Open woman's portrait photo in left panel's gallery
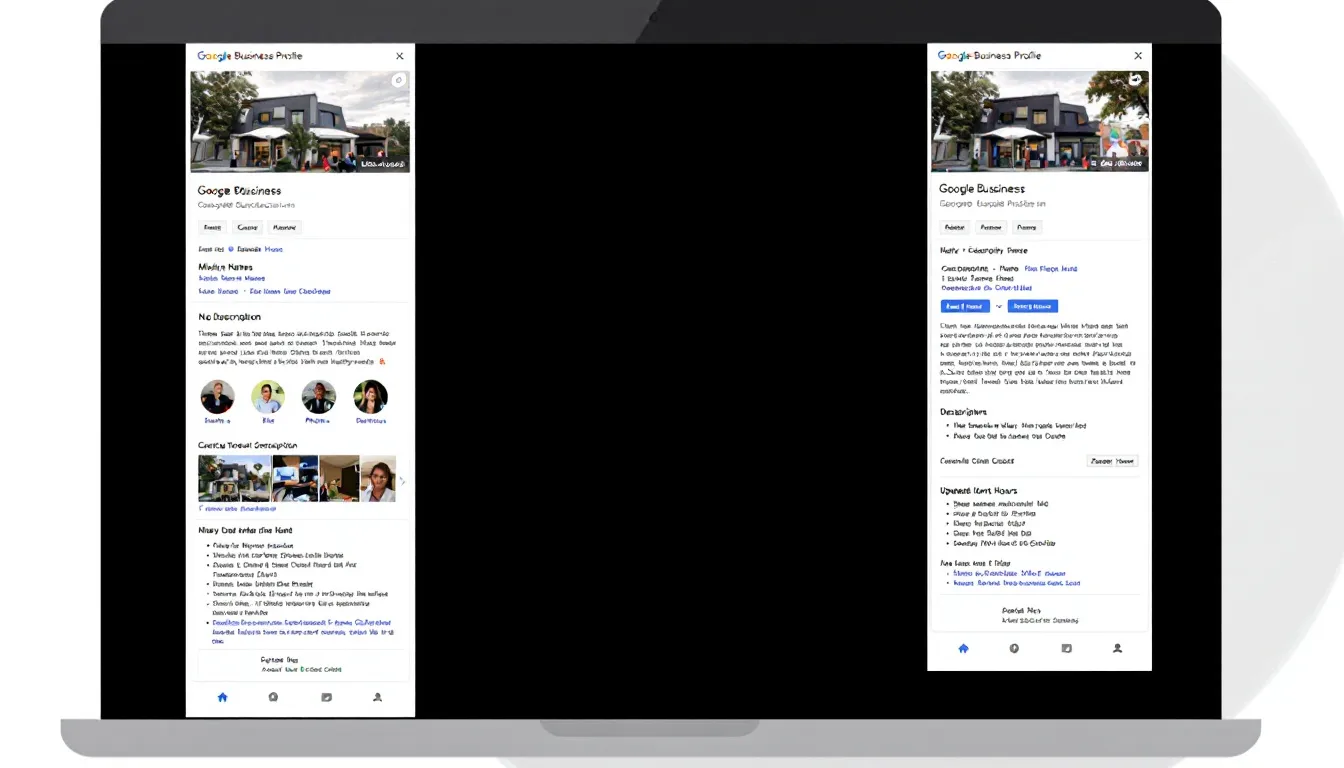This screenshot has height=768, width=1344. coord(378,478)
